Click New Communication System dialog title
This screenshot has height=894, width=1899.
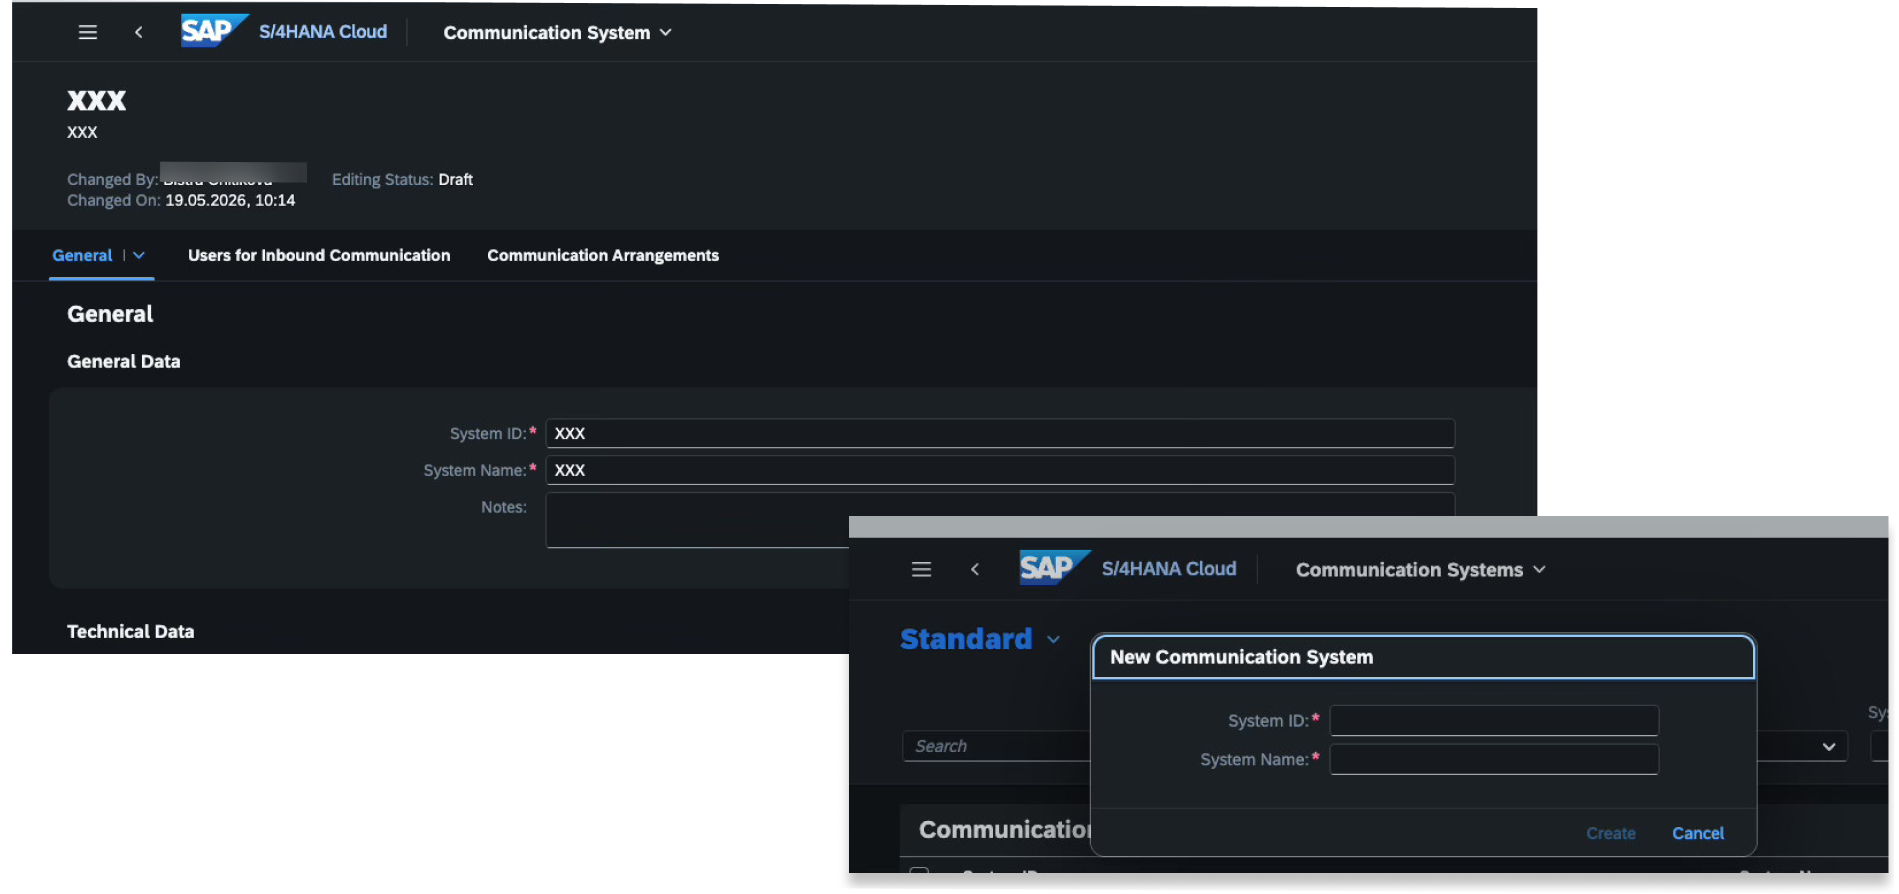[x=1241, y=657]
